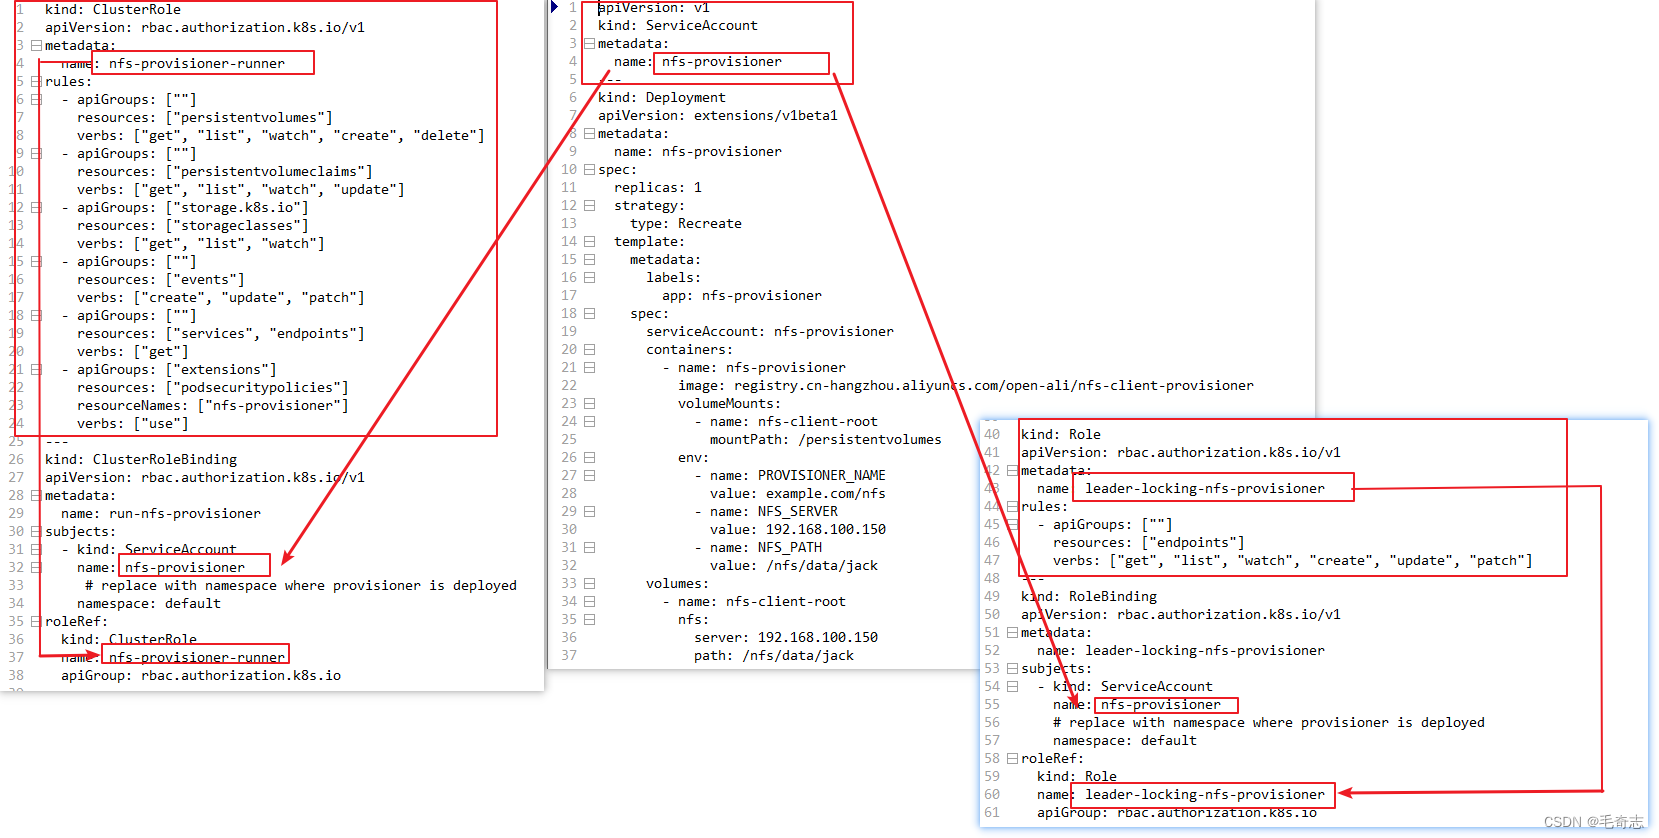
Task: Fold the extensions apiGroups entry at line 21
Action: (x=36, y=369)
